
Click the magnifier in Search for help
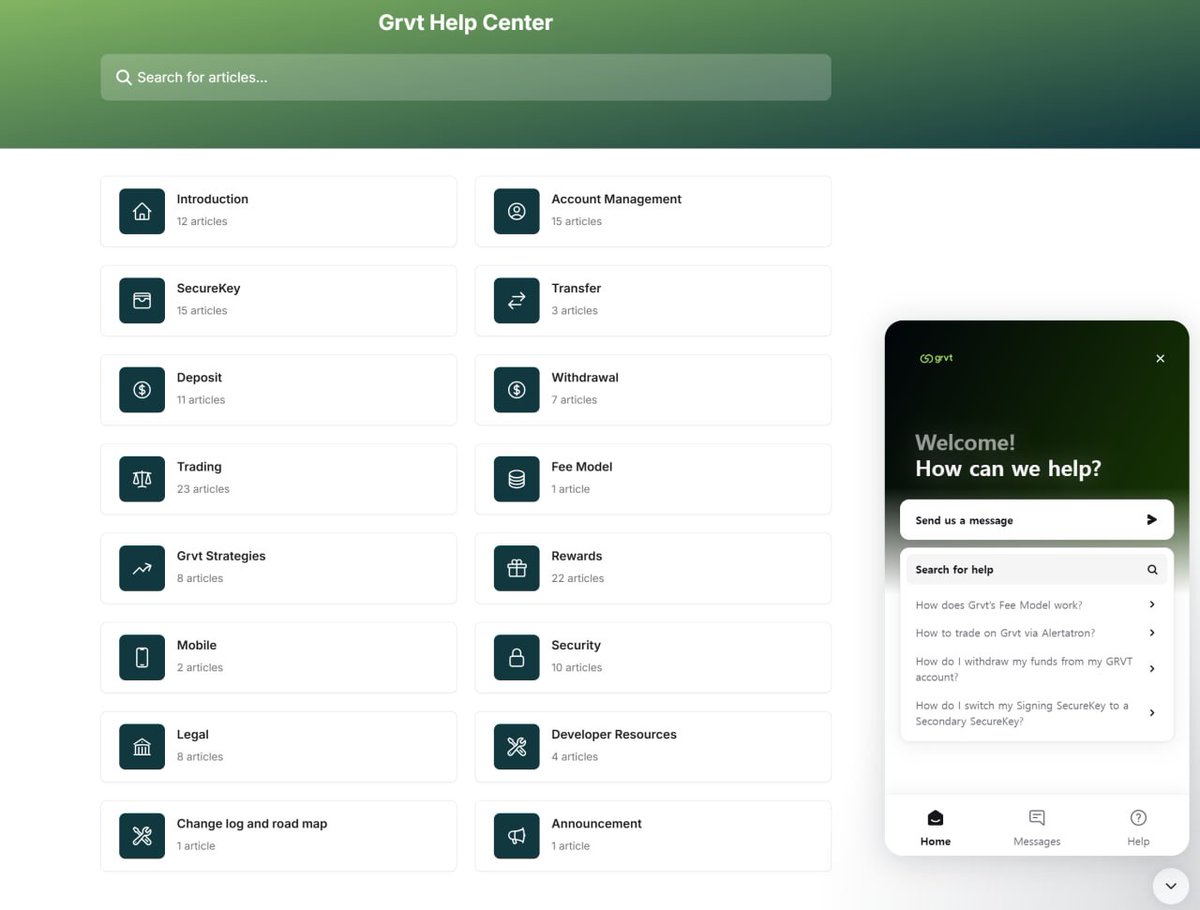[x=1152, y=570]
